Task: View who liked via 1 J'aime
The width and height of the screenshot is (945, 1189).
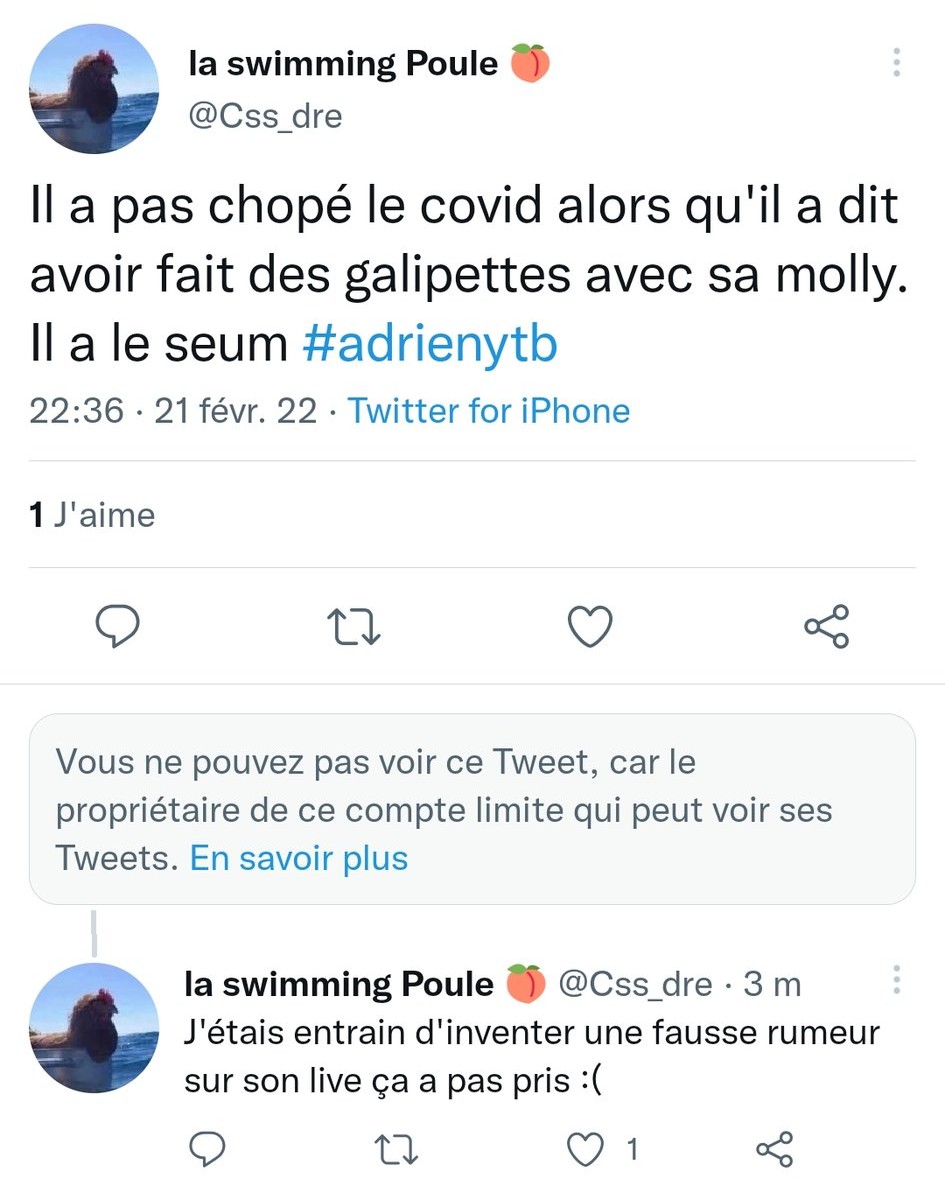Action: coord(93,515)
